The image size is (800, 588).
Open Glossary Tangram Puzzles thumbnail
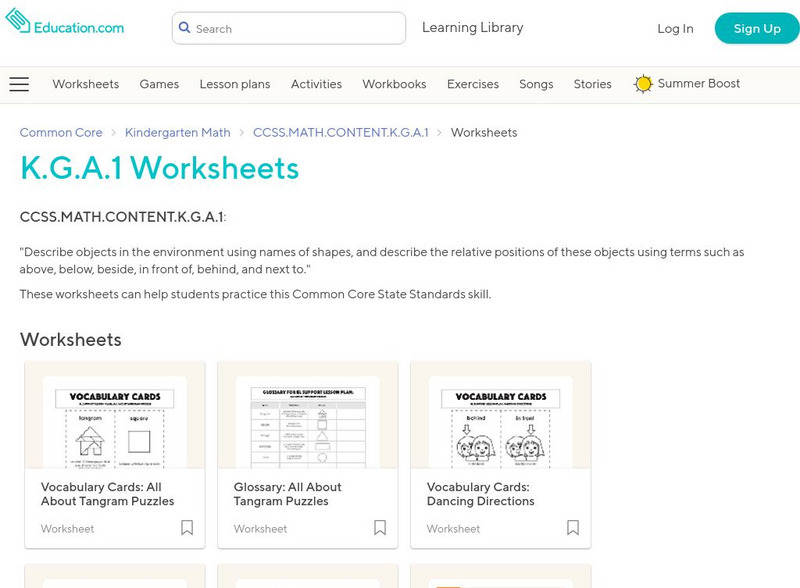pyautogui.click(x=308, y=415)
